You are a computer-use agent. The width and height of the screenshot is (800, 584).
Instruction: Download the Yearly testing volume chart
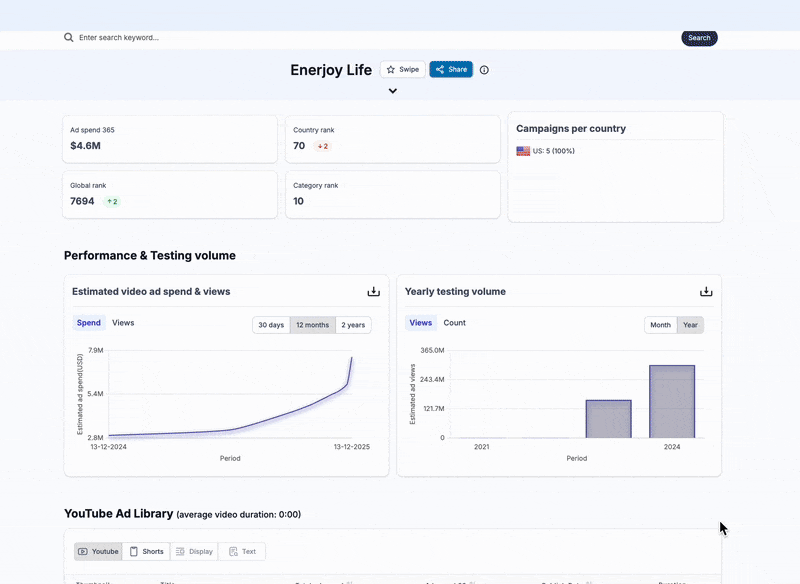point(705,292)
